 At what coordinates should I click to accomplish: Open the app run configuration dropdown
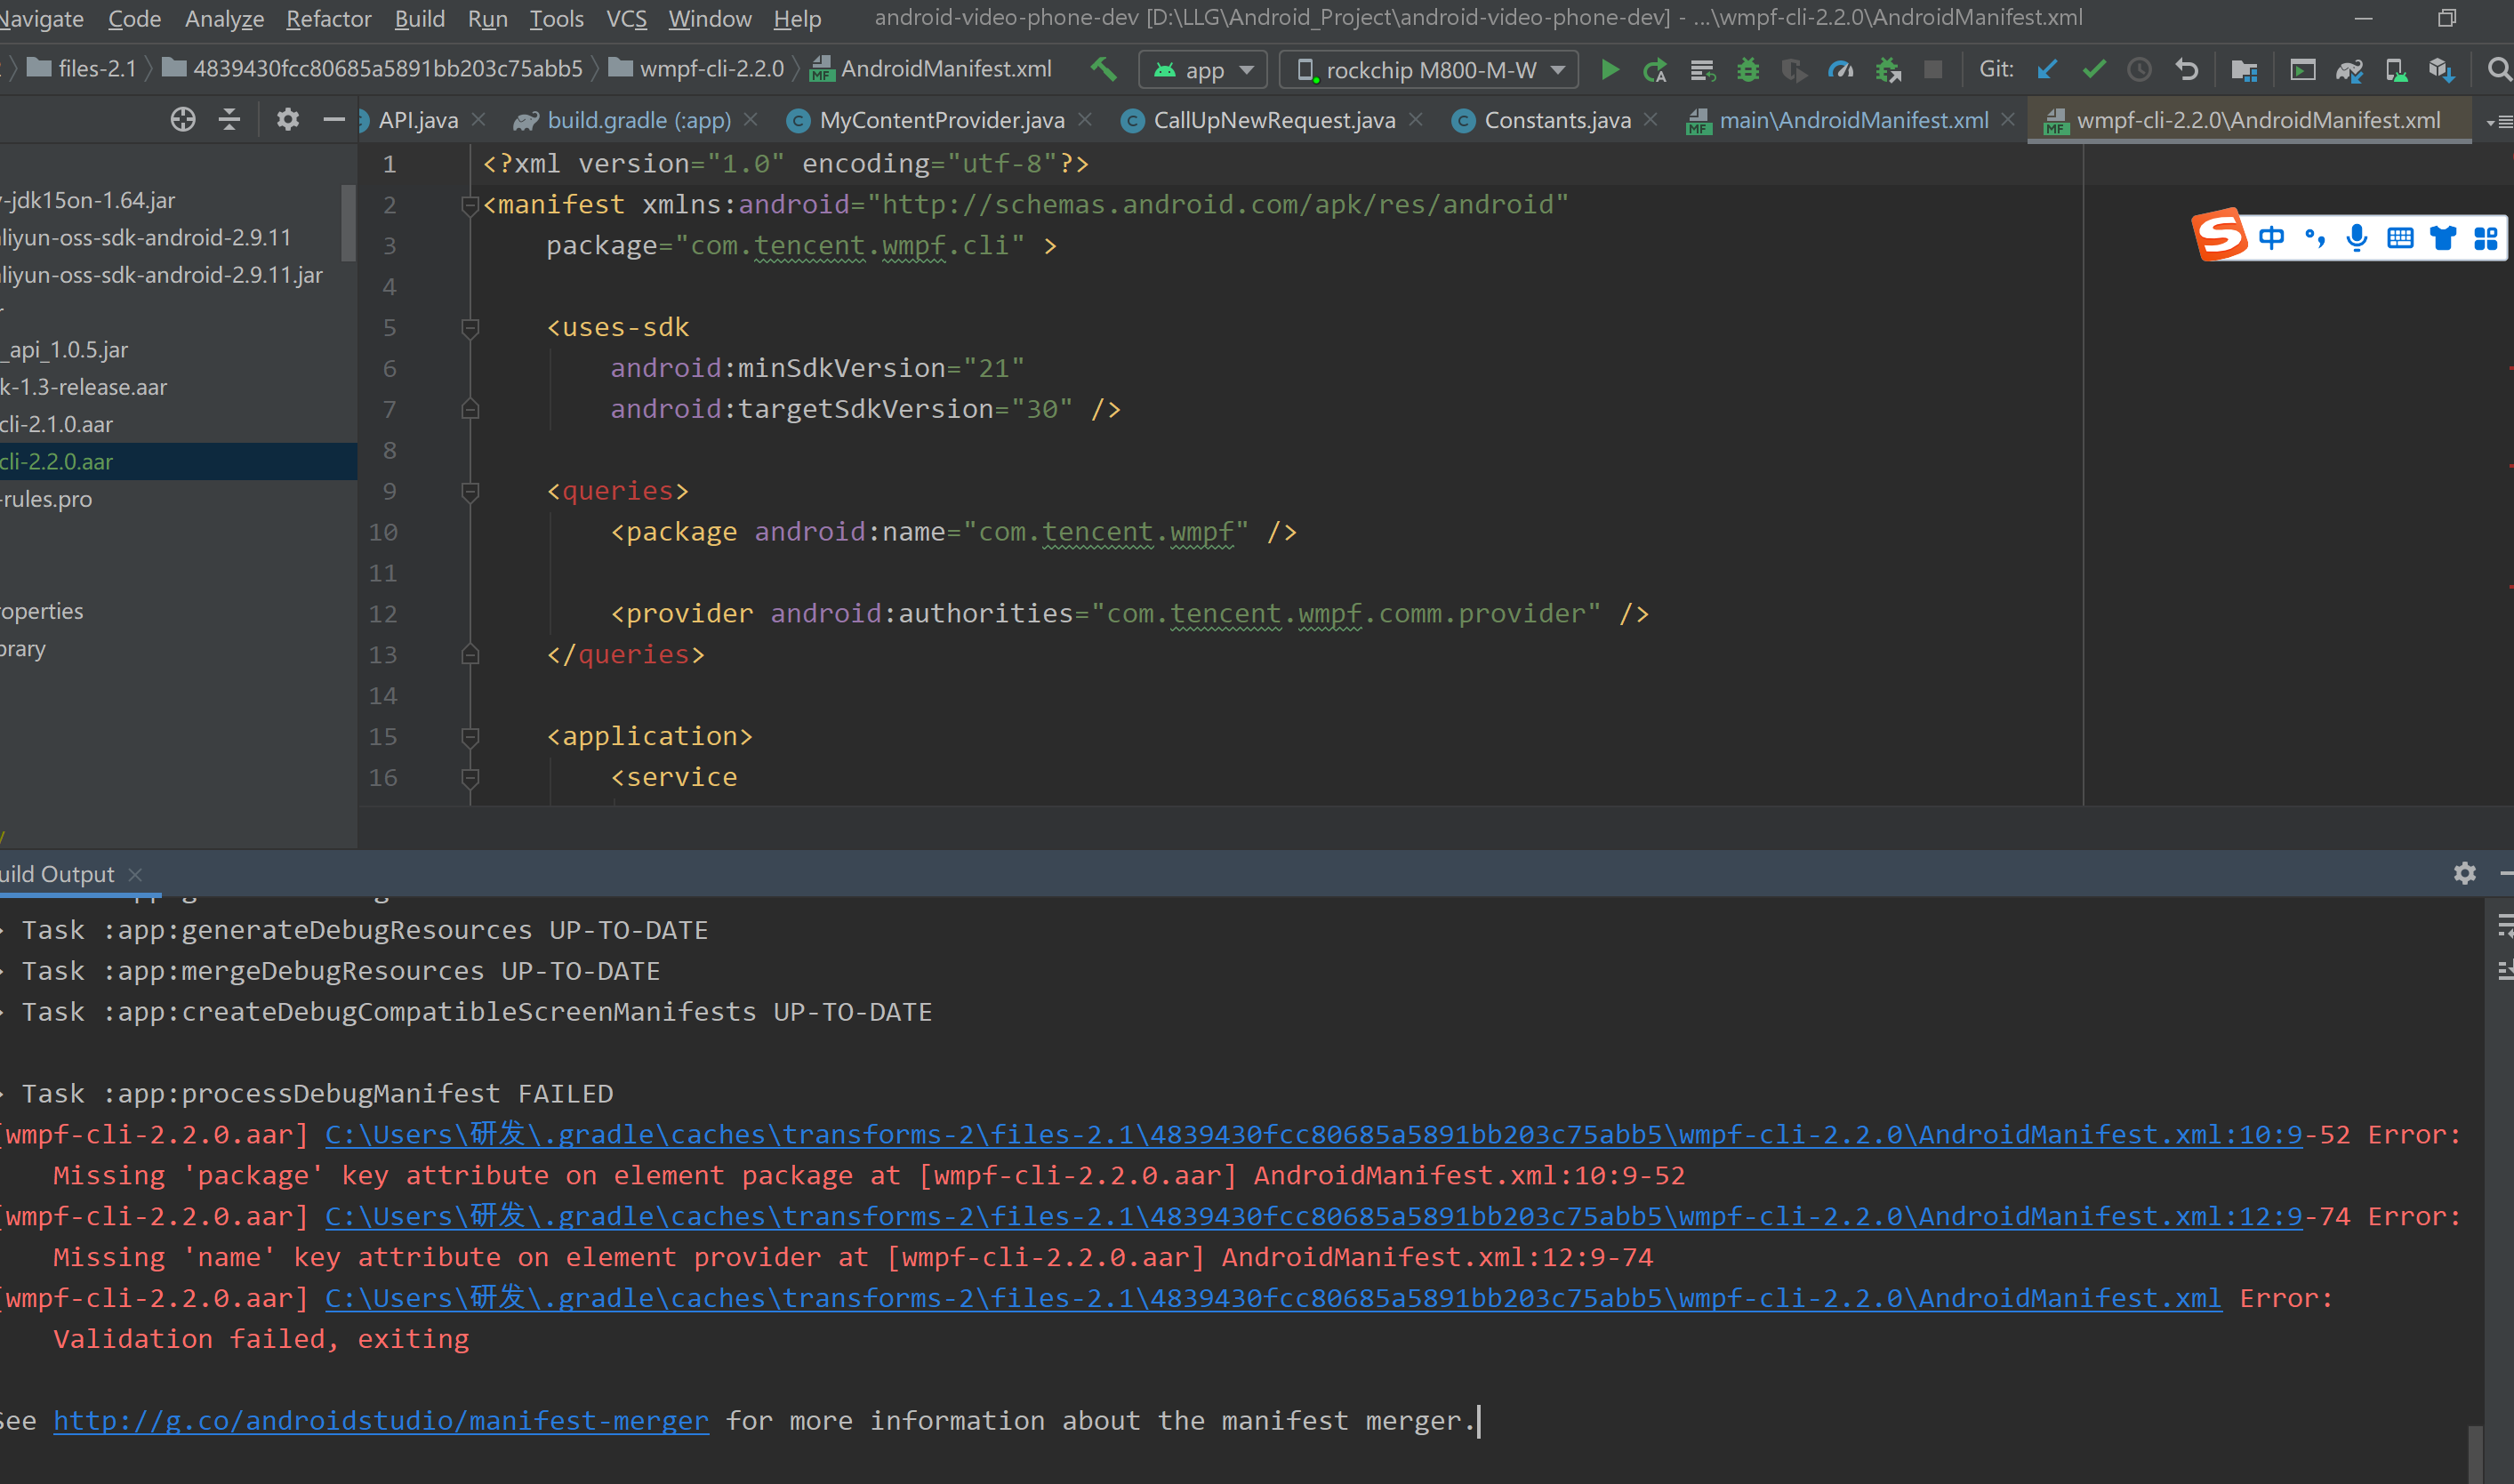pyautogui.click(x=1203, y=69)
